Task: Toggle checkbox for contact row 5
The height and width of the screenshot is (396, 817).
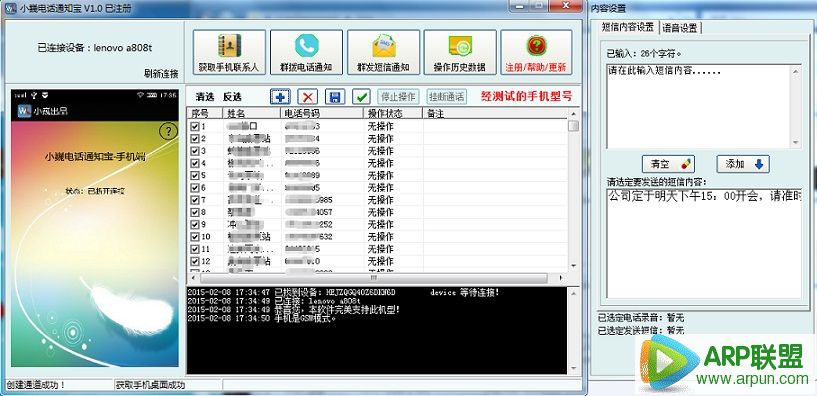Action: click(195, 176)
